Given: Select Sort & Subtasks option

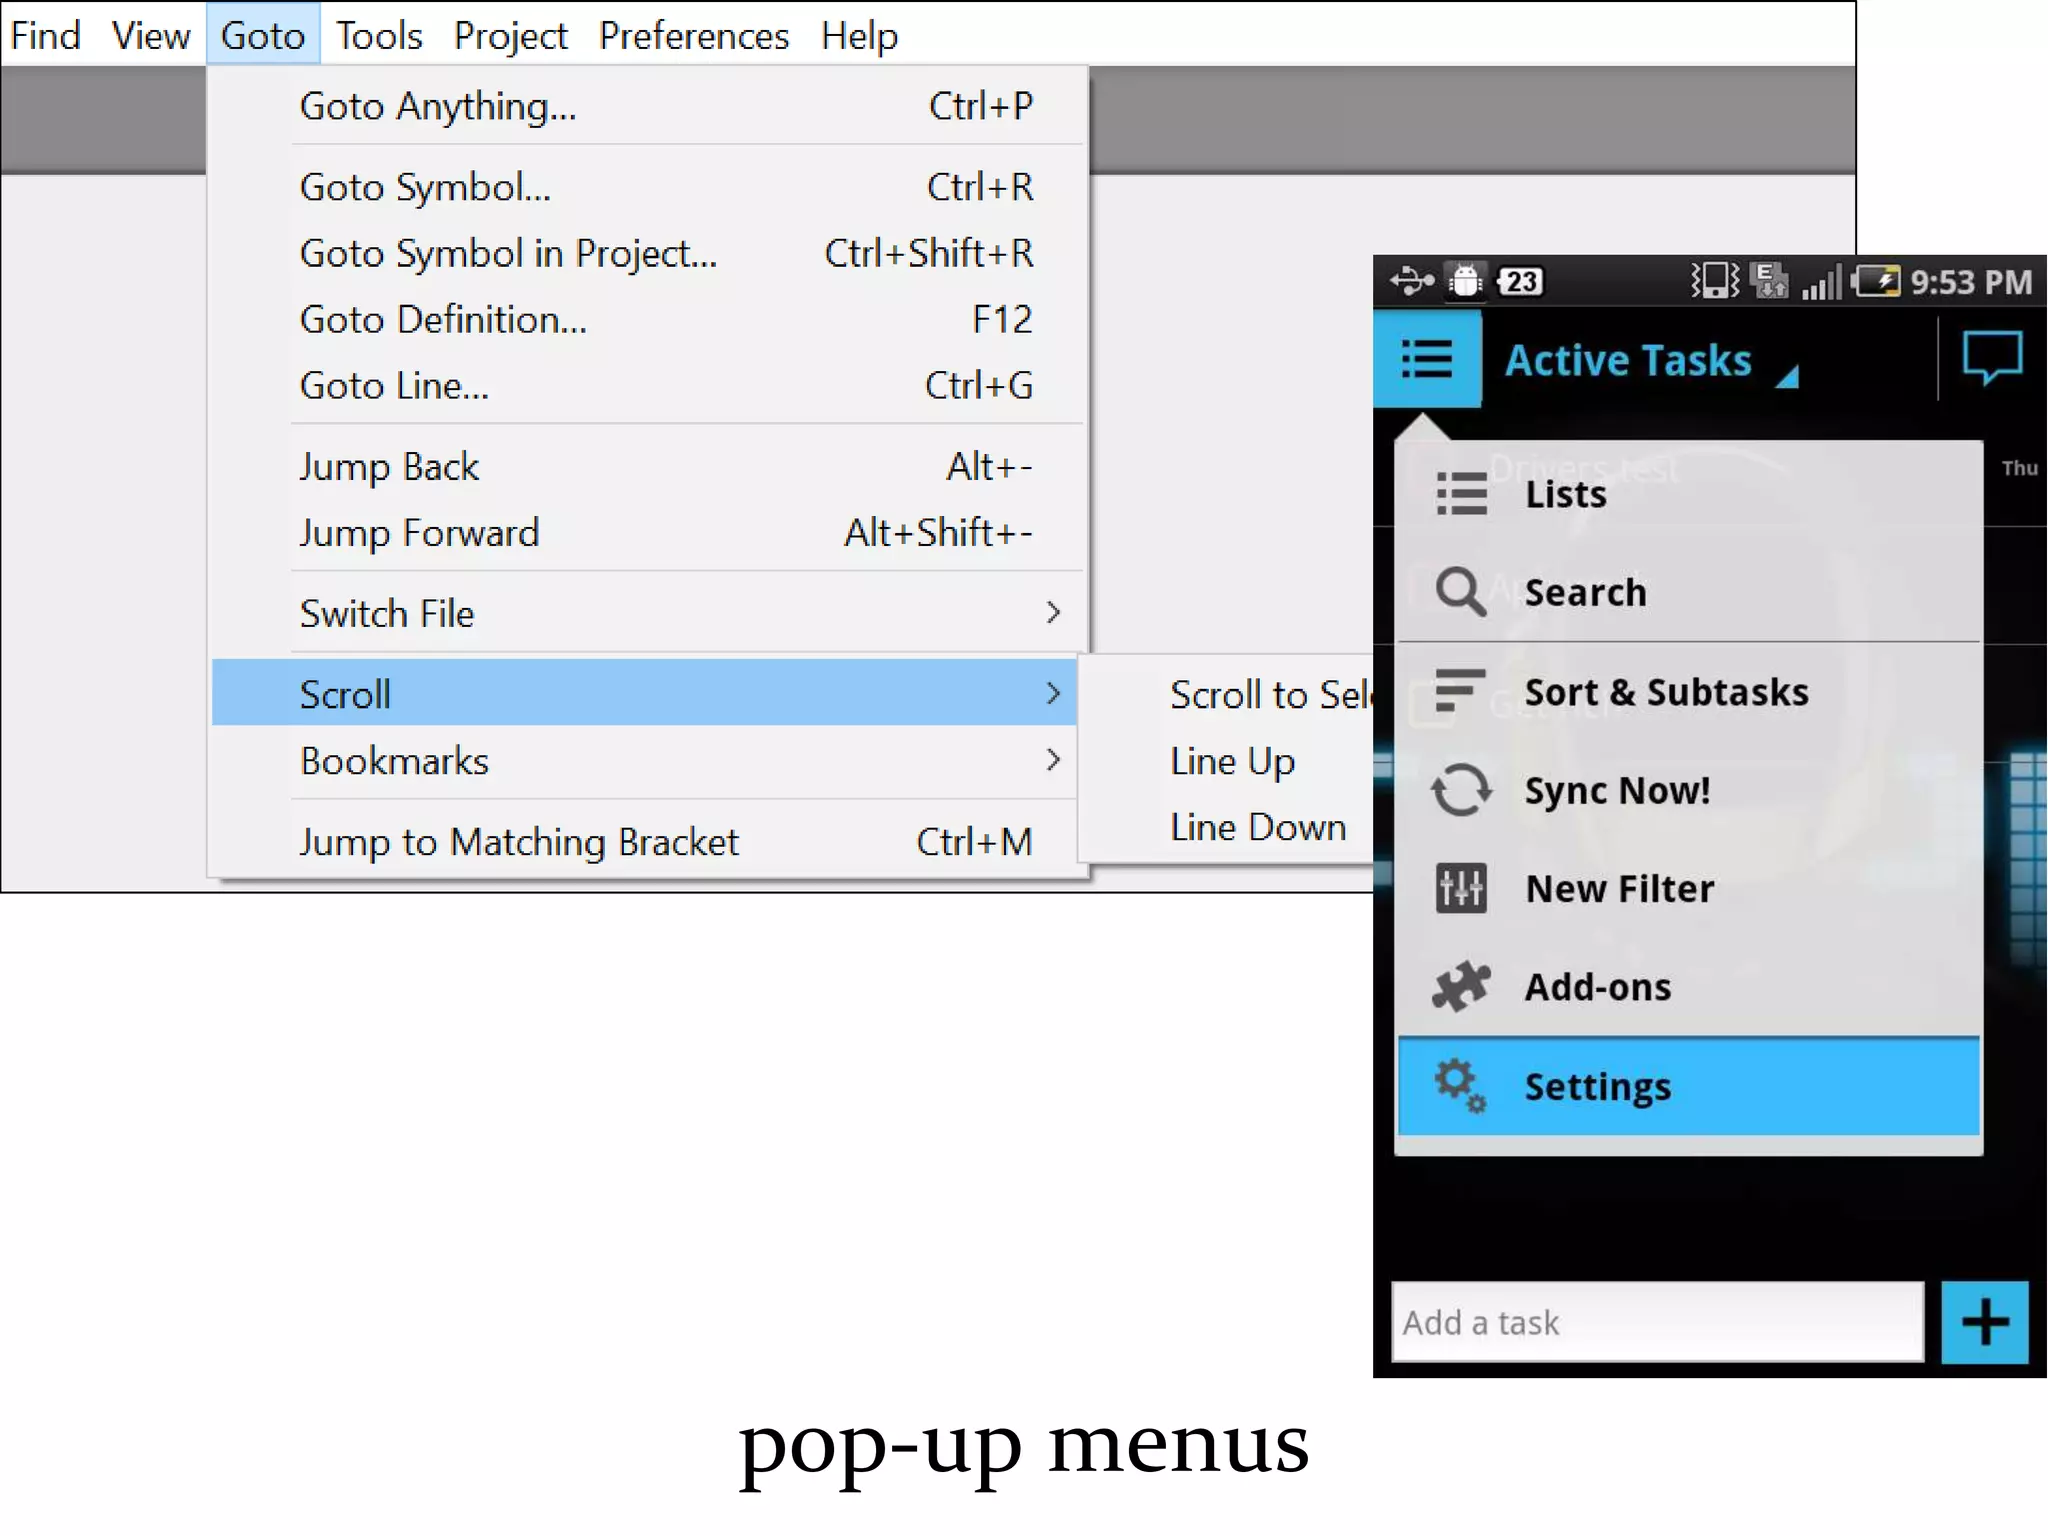Looking at the screenshot, I should [x=1665, y=692].
